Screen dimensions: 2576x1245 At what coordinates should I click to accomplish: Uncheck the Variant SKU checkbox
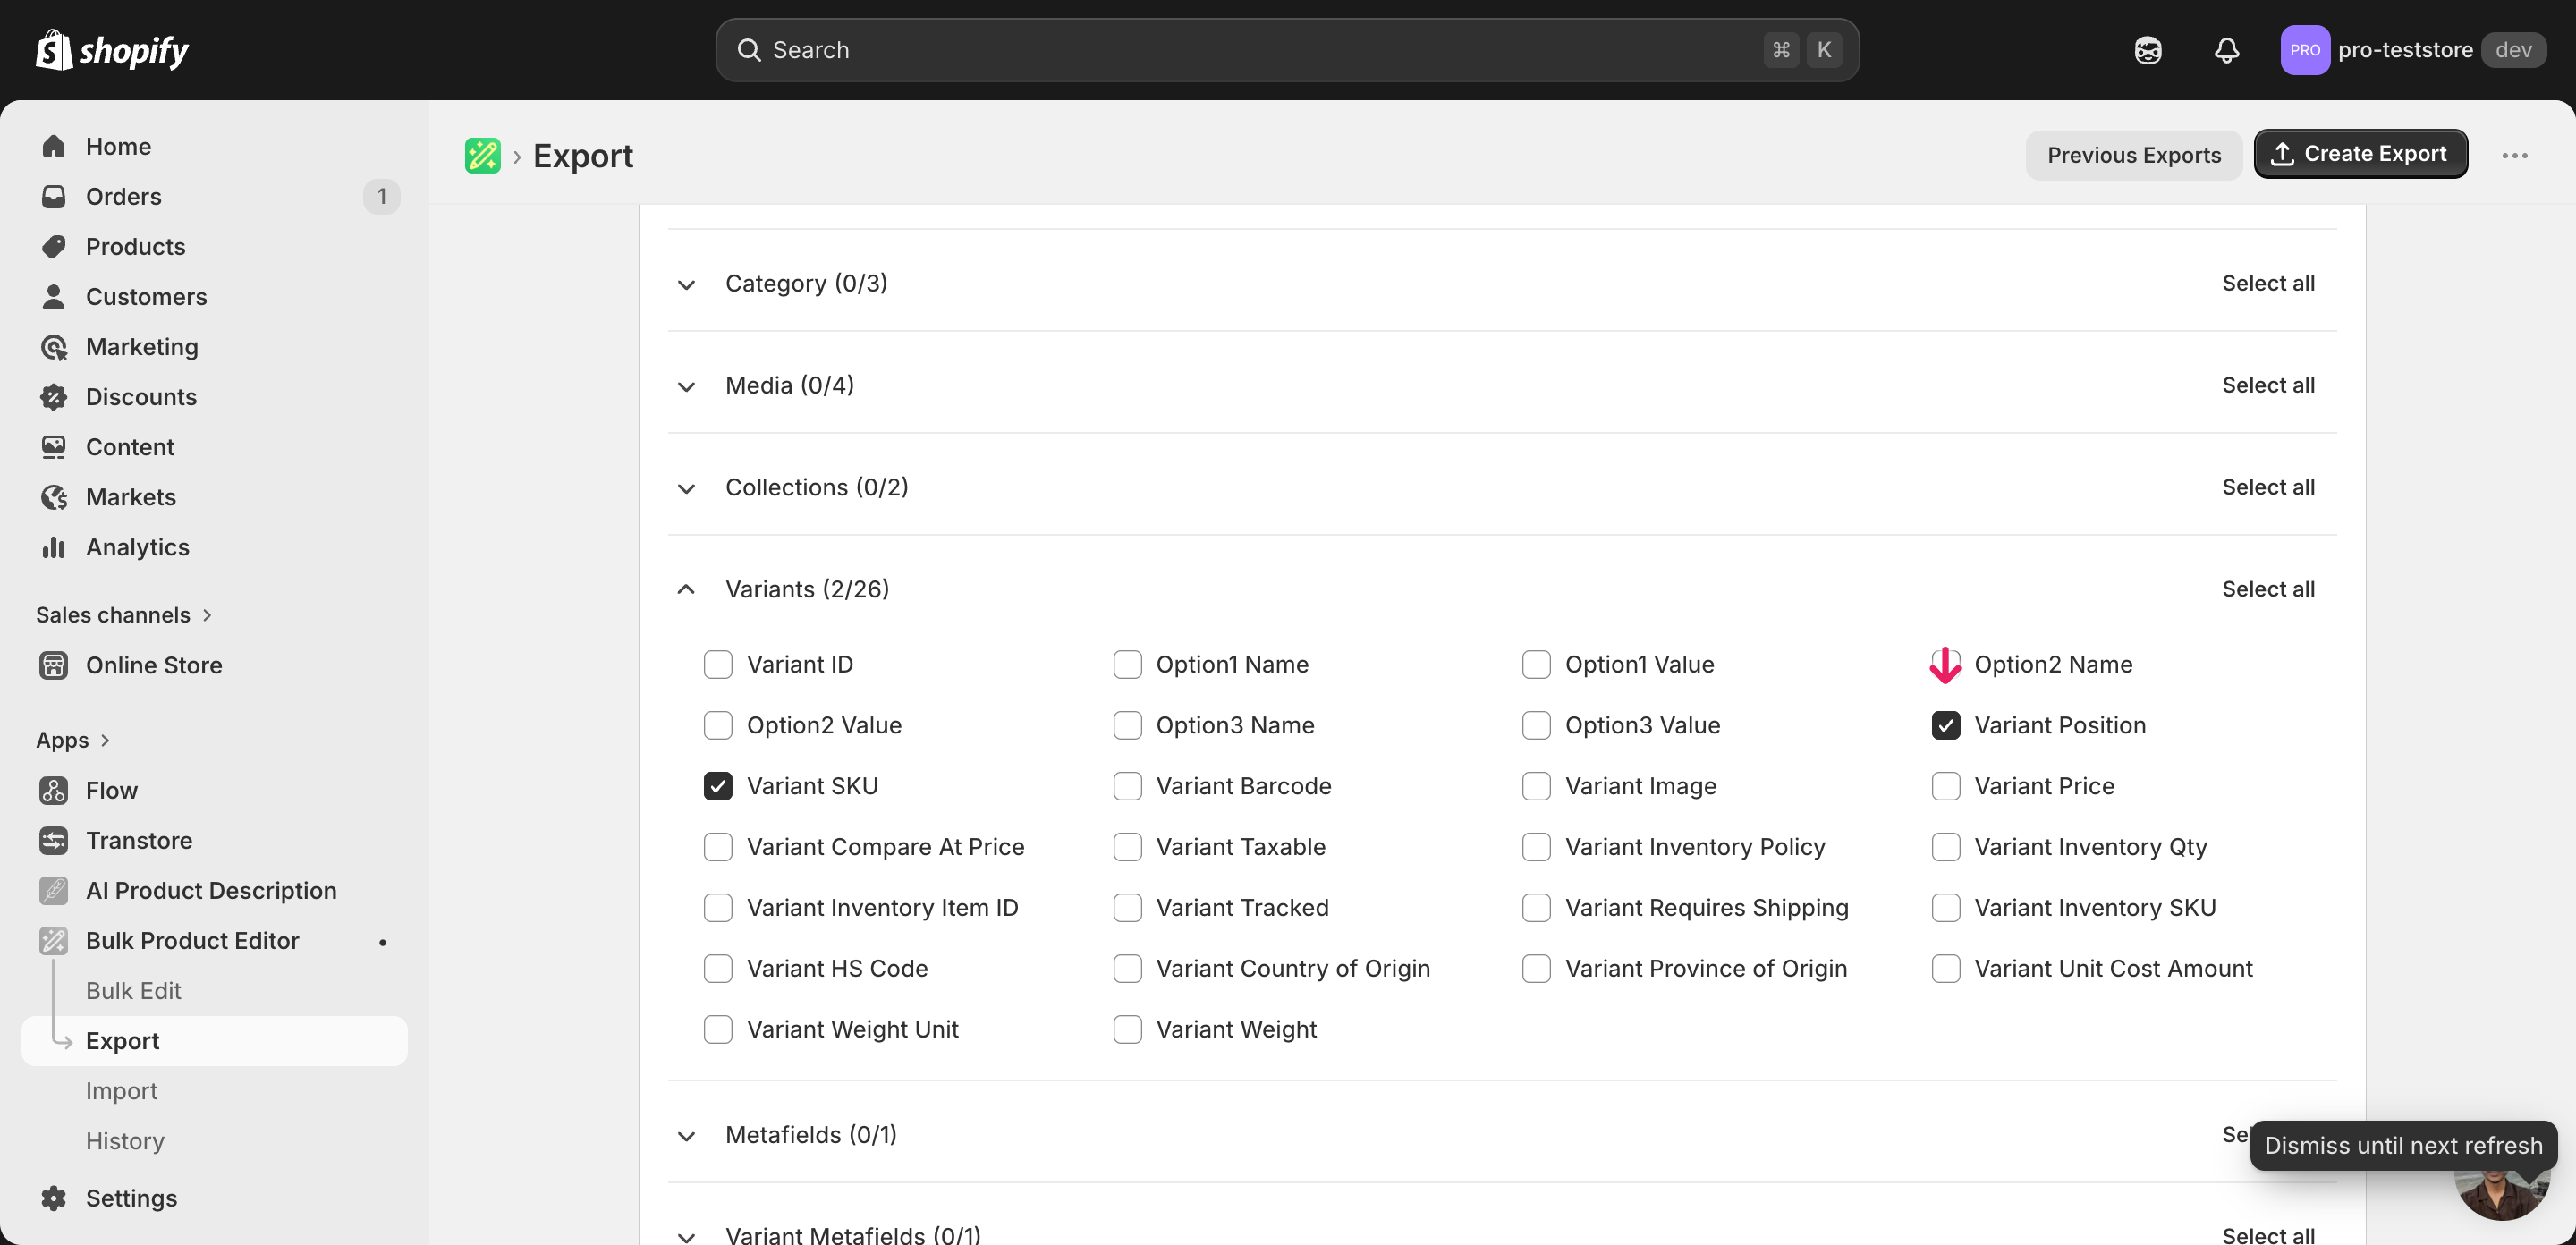(718, 786)
